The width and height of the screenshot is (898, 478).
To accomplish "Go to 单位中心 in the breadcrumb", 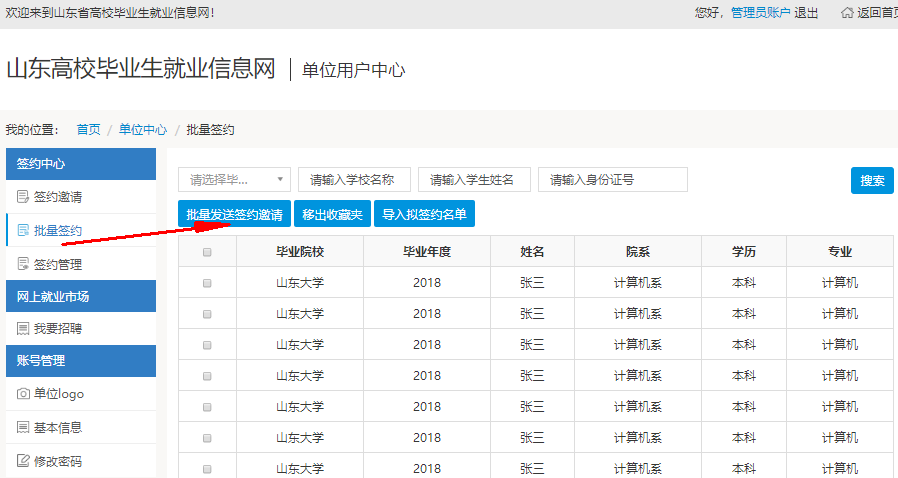I will pyautogui.click(x=142, y=130).
